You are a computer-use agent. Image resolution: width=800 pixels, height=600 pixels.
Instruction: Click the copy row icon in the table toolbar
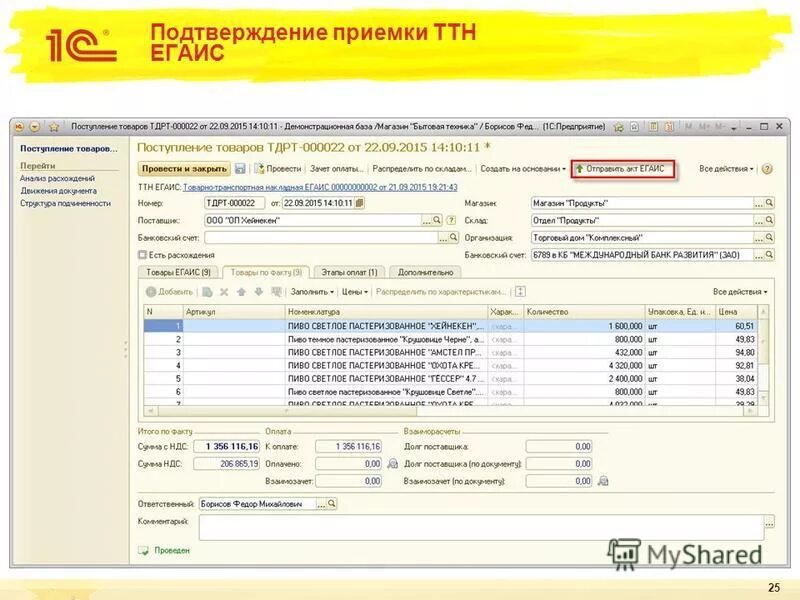point(207,292)
